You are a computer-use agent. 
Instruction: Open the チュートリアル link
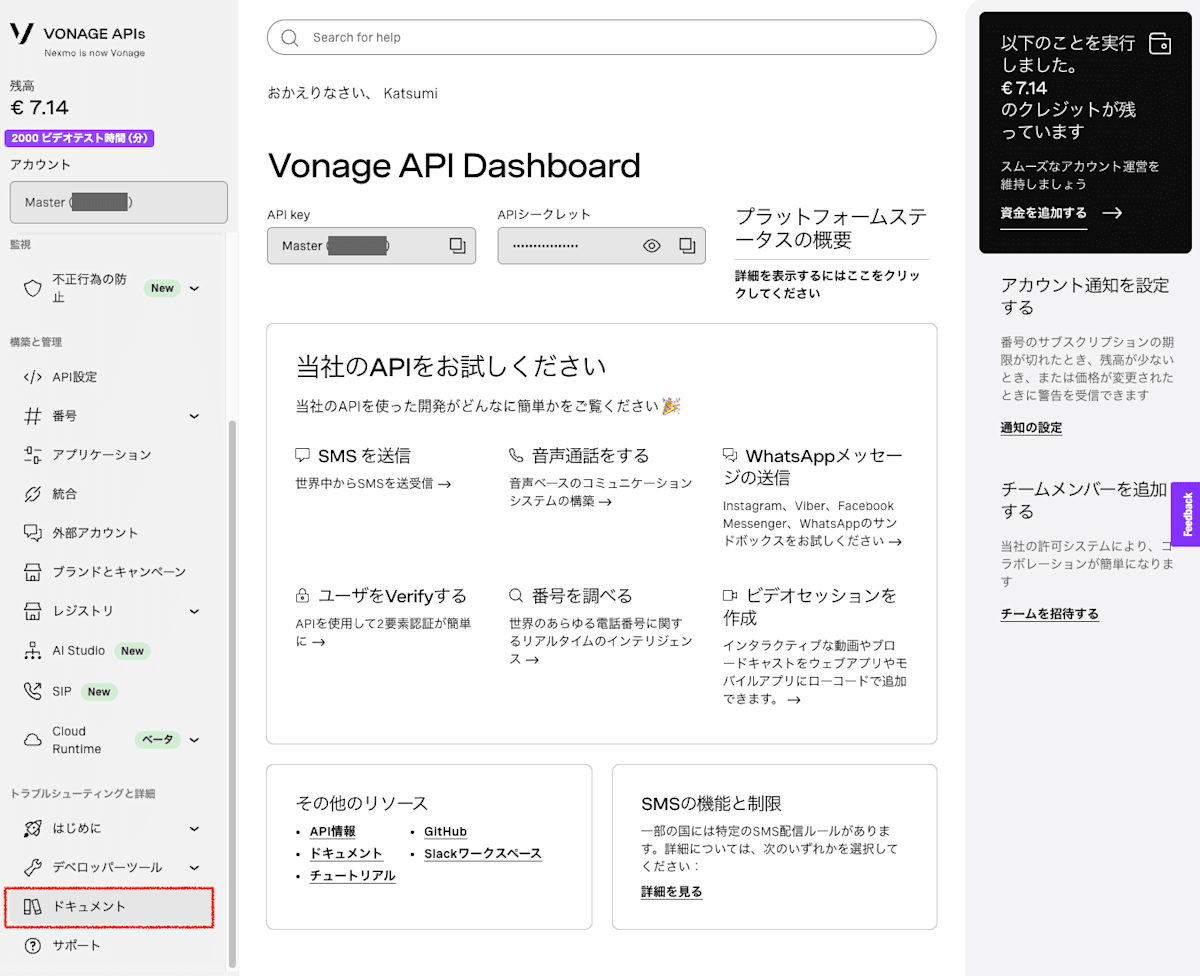352,876
